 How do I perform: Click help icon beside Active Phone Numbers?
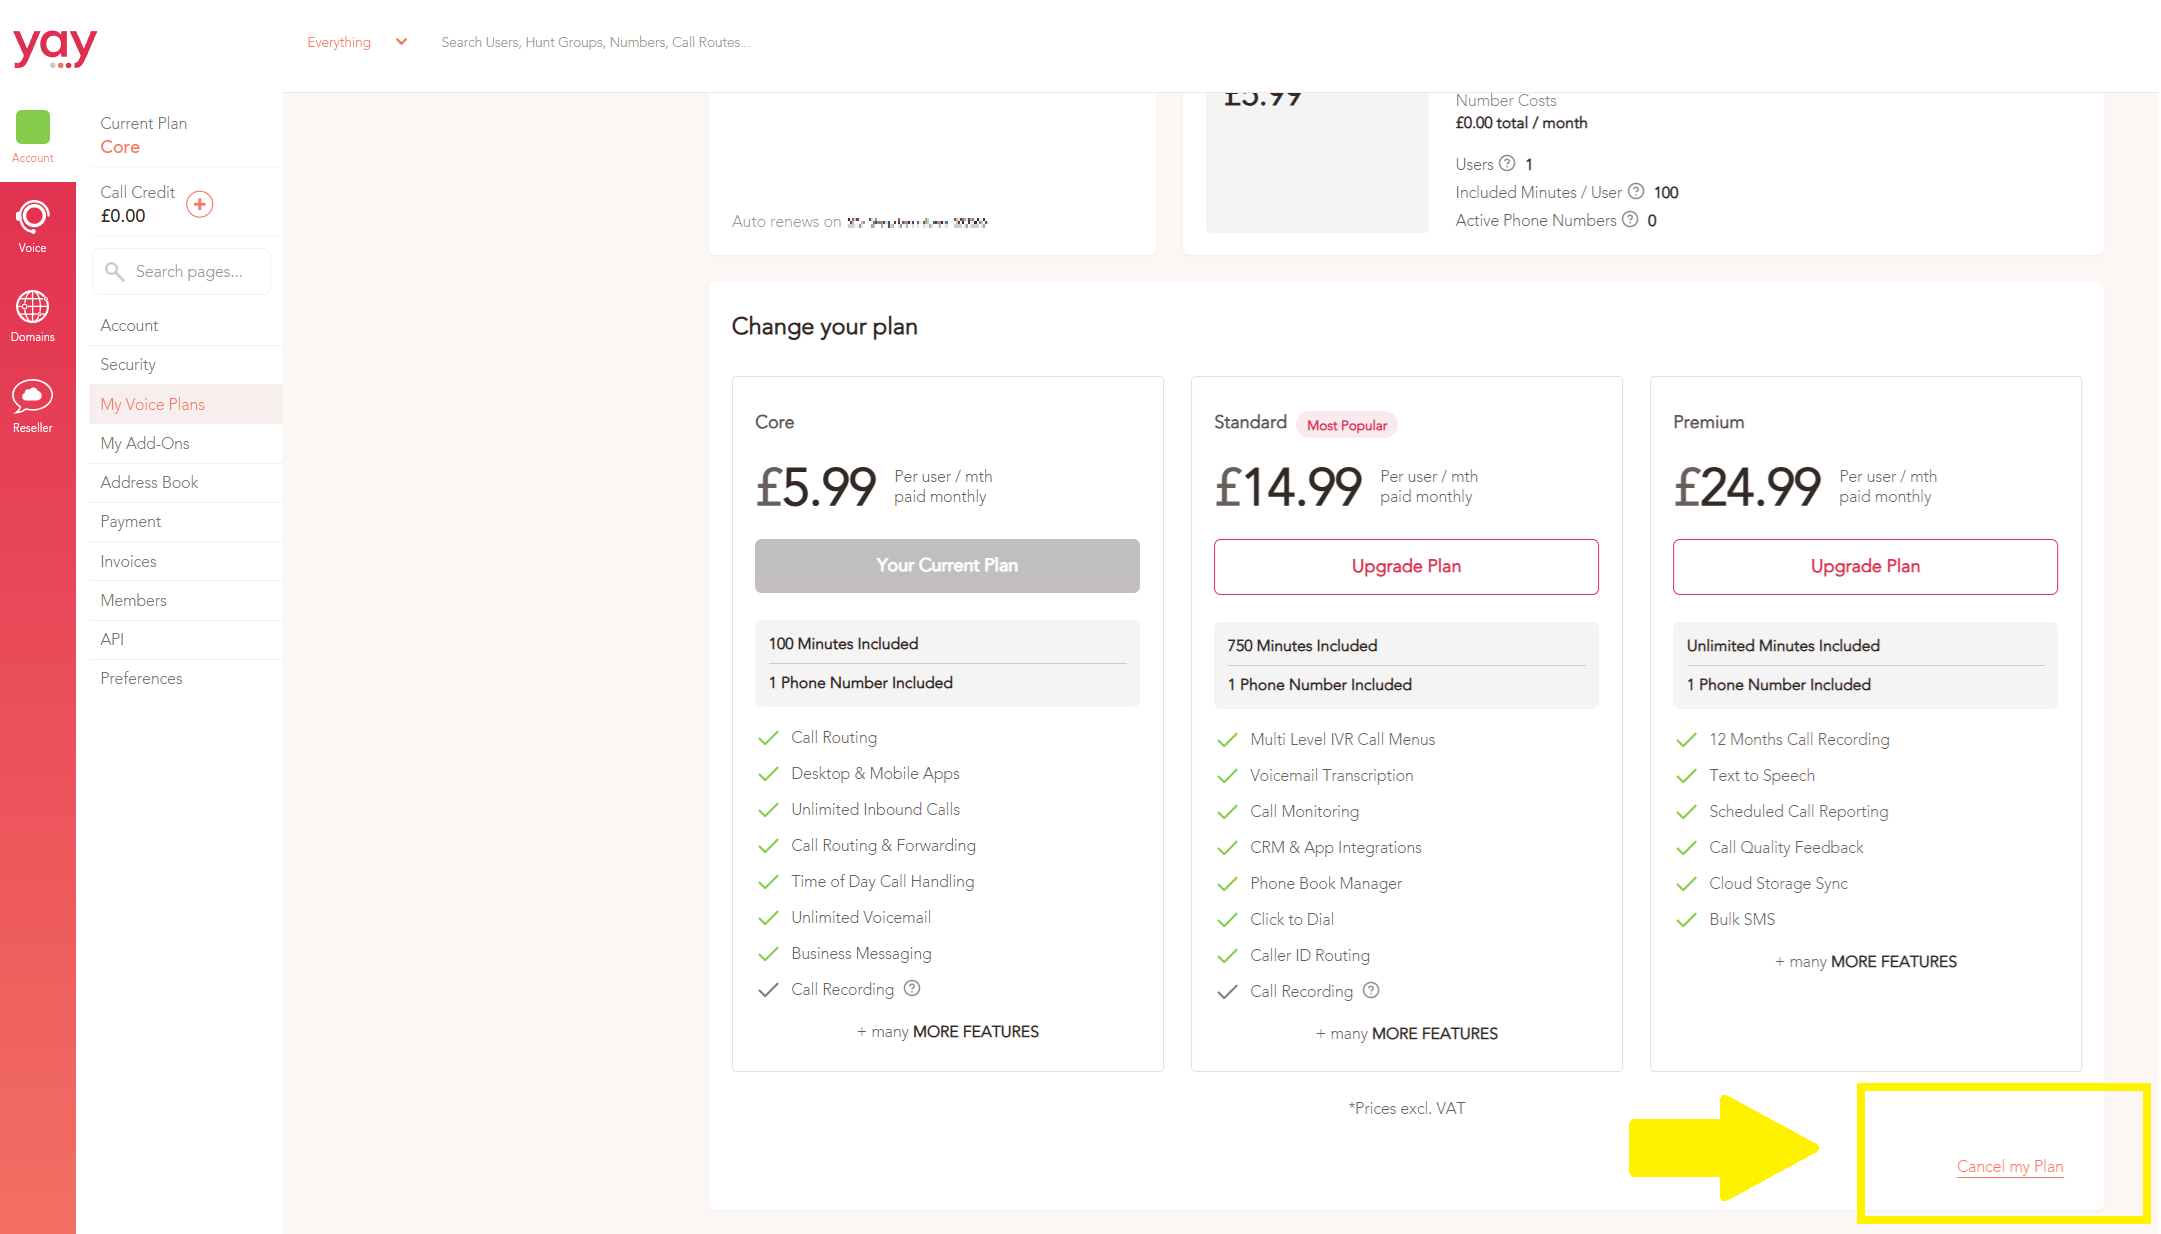pos(1630,219)
